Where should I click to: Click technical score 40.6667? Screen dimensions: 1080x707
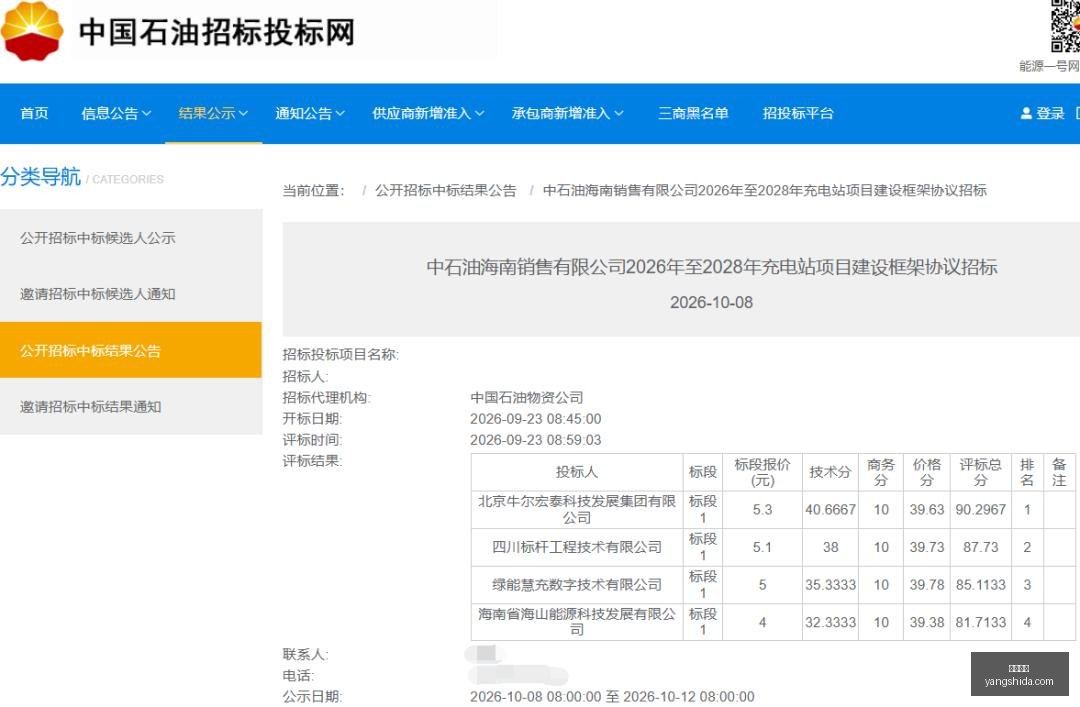pyautogui.click(x=830, y=510)
